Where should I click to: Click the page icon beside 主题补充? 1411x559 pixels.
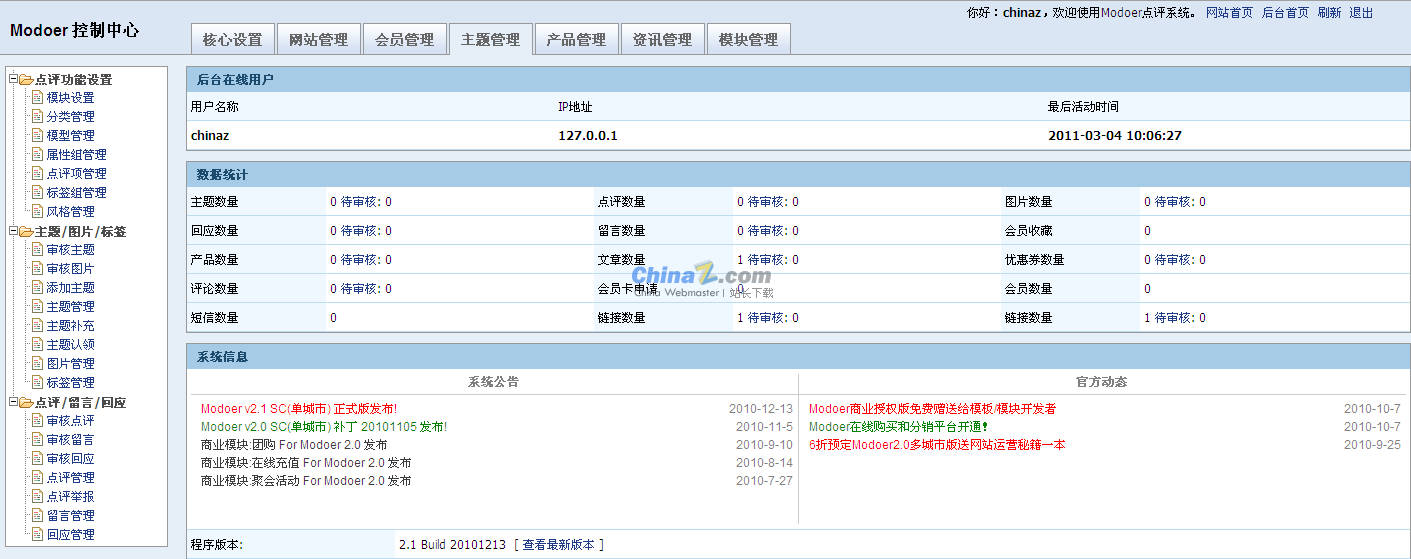pyautogui.click(x=38, y=326)
